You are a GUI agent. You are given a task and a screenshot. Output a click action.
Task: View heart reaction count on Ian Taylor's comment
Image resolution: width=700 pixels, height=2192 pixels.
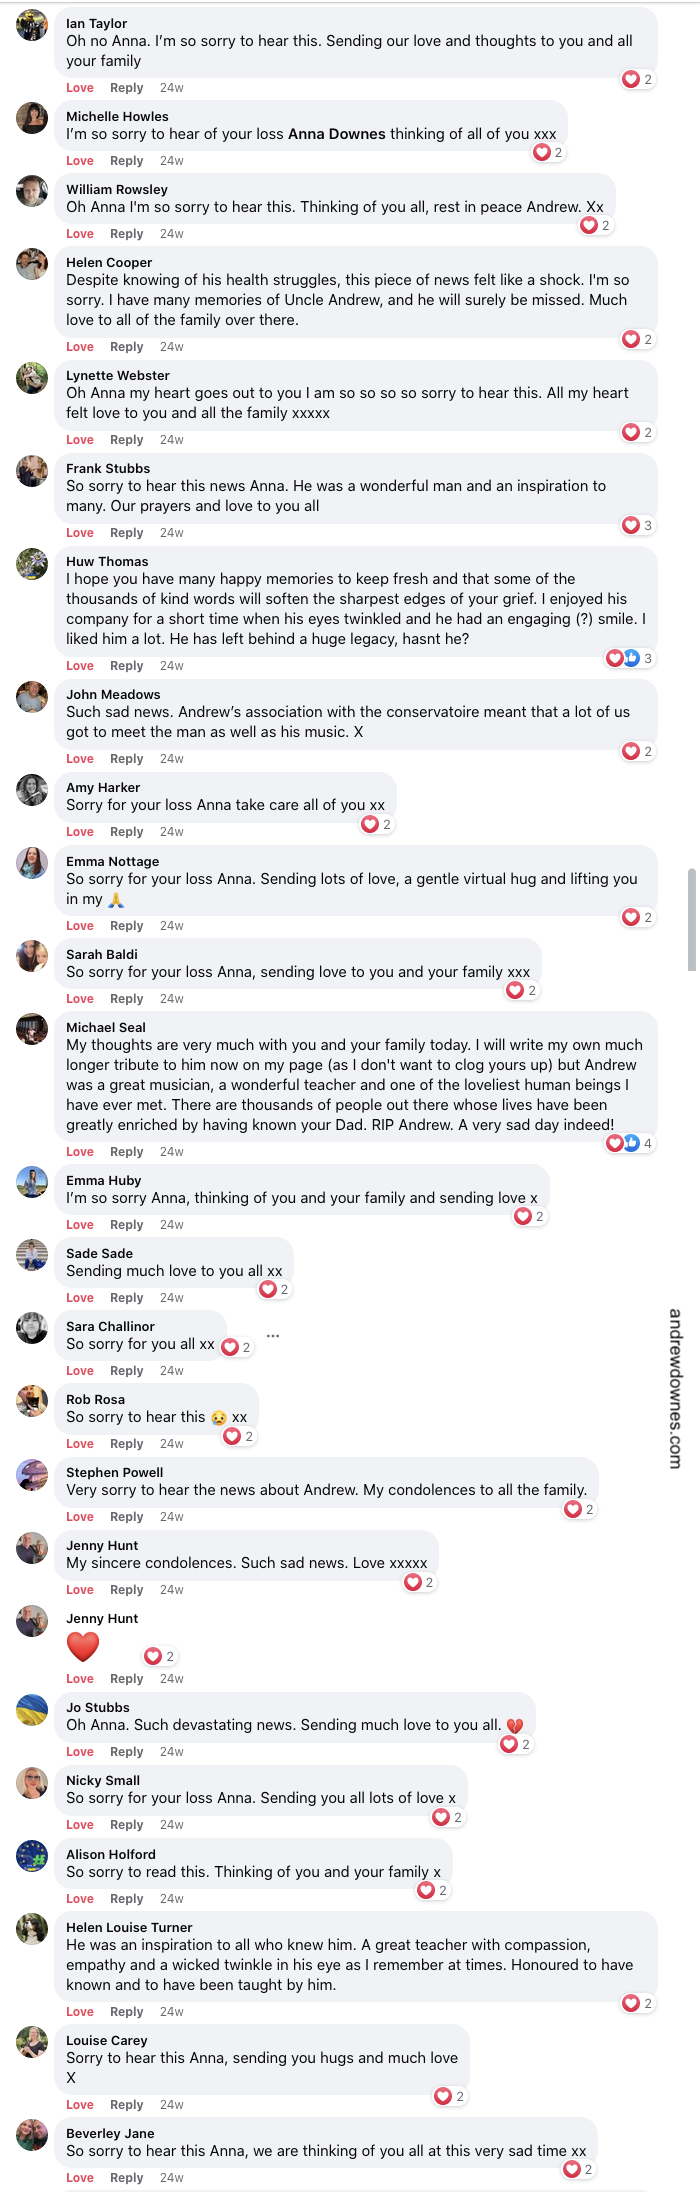pos(636,79)
